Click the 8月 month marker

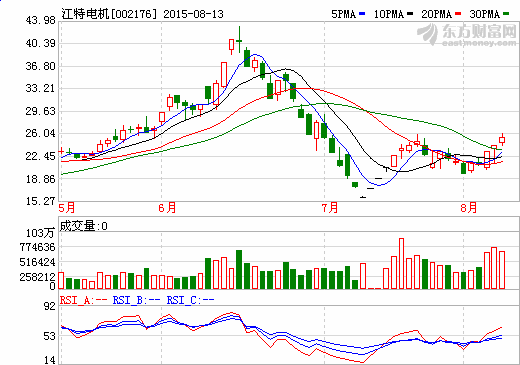(x=469, y=208)
